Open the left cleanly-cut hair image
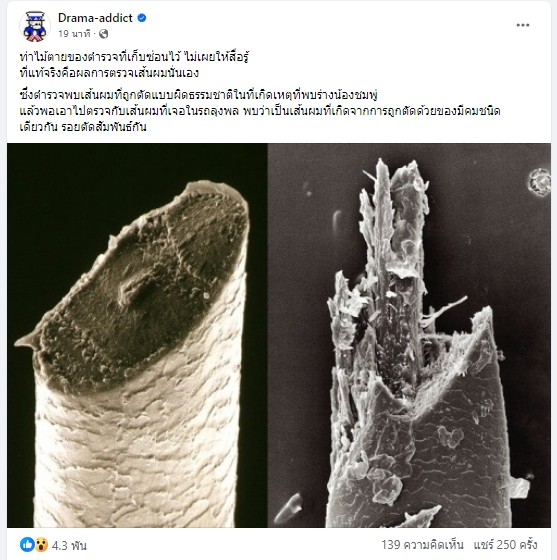 coord(137,335)
